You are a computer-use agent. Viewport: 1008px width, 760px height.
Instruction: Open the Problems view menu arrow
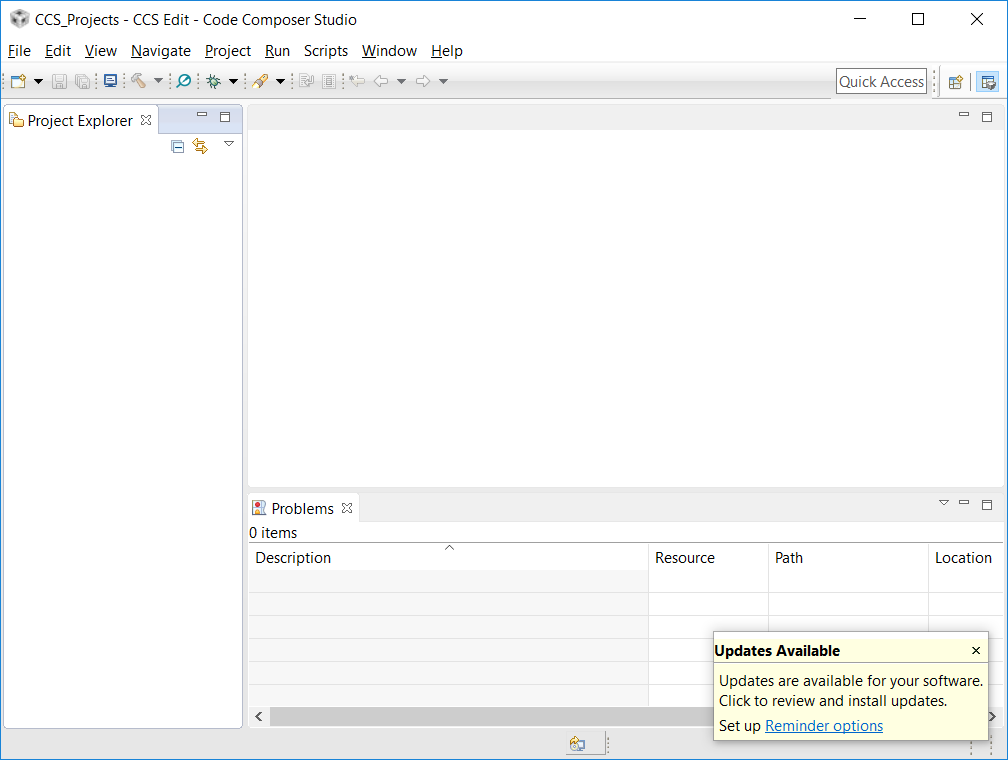(943, 504)
